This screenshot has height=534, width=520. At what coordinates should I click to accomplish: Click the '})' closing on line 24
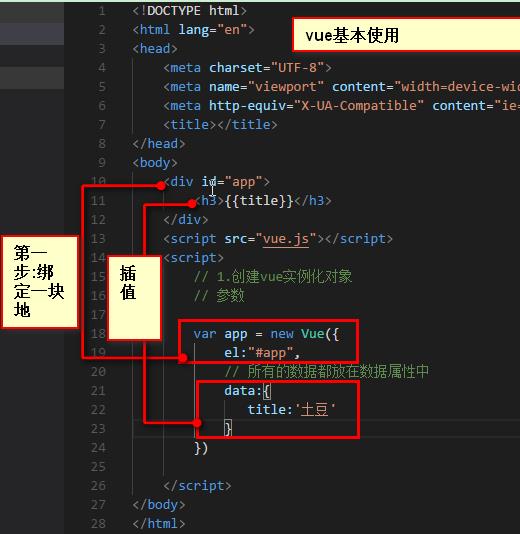[201, 448]
